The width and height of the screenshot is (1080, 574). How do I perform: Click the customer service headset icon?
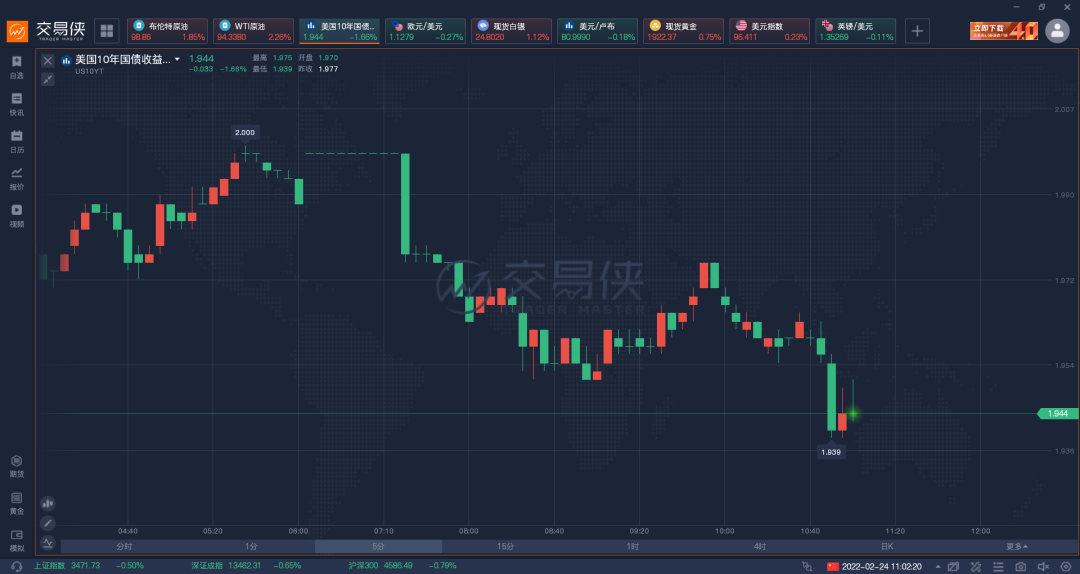[17, 566]
